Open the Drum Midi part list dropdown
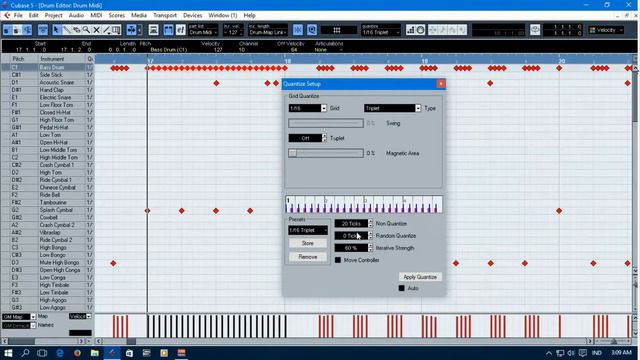This screenshot has width=640, height=360. [x=203, y=32]
